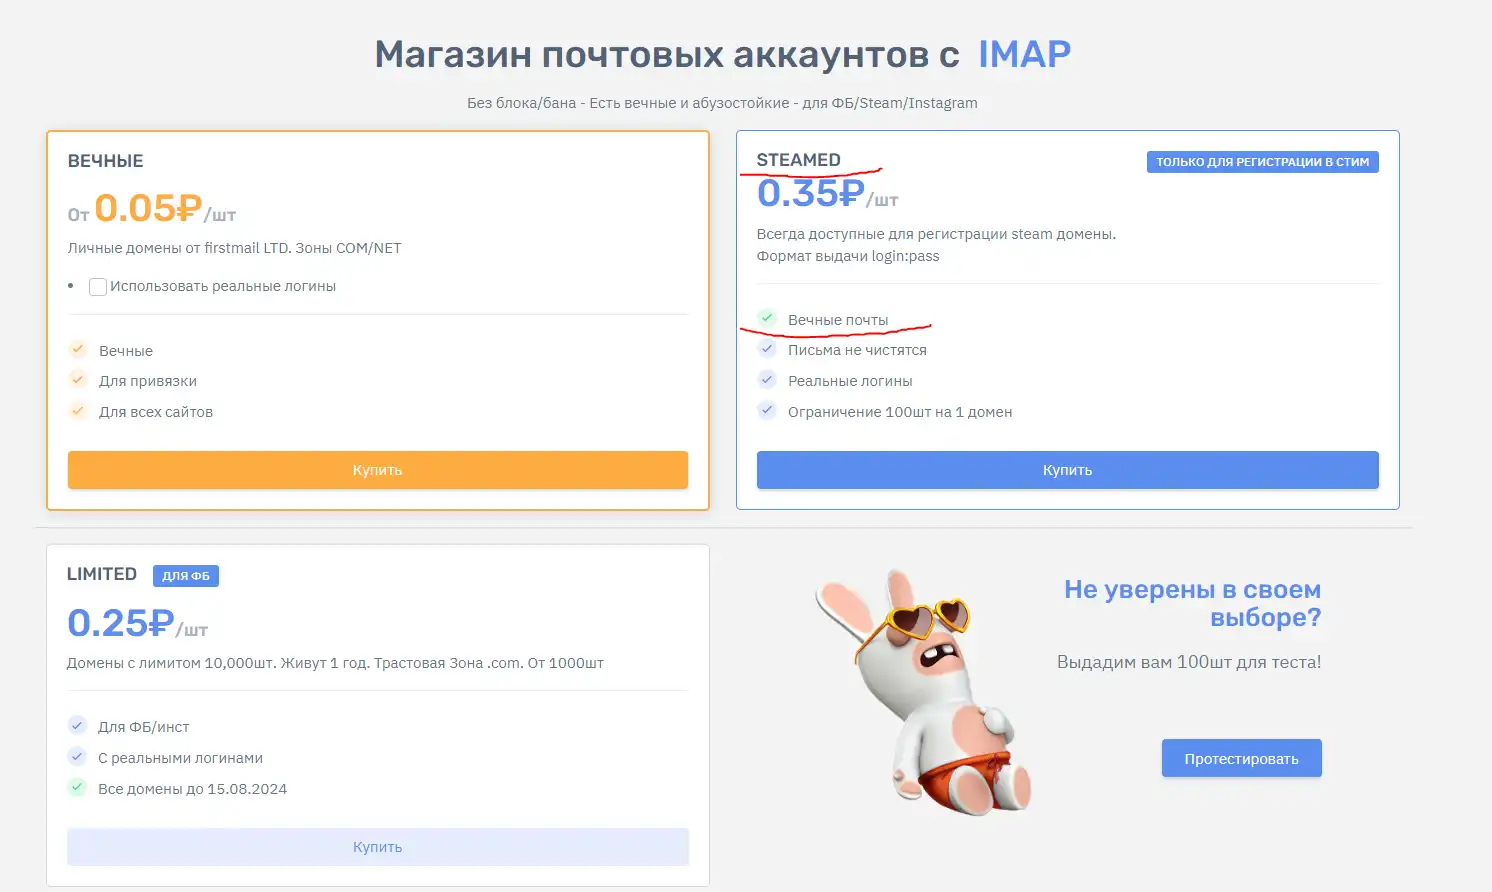Click the checkmark icon beside С реальными логинами
This screenshot has height=892, width=1492.
[77, 757]
